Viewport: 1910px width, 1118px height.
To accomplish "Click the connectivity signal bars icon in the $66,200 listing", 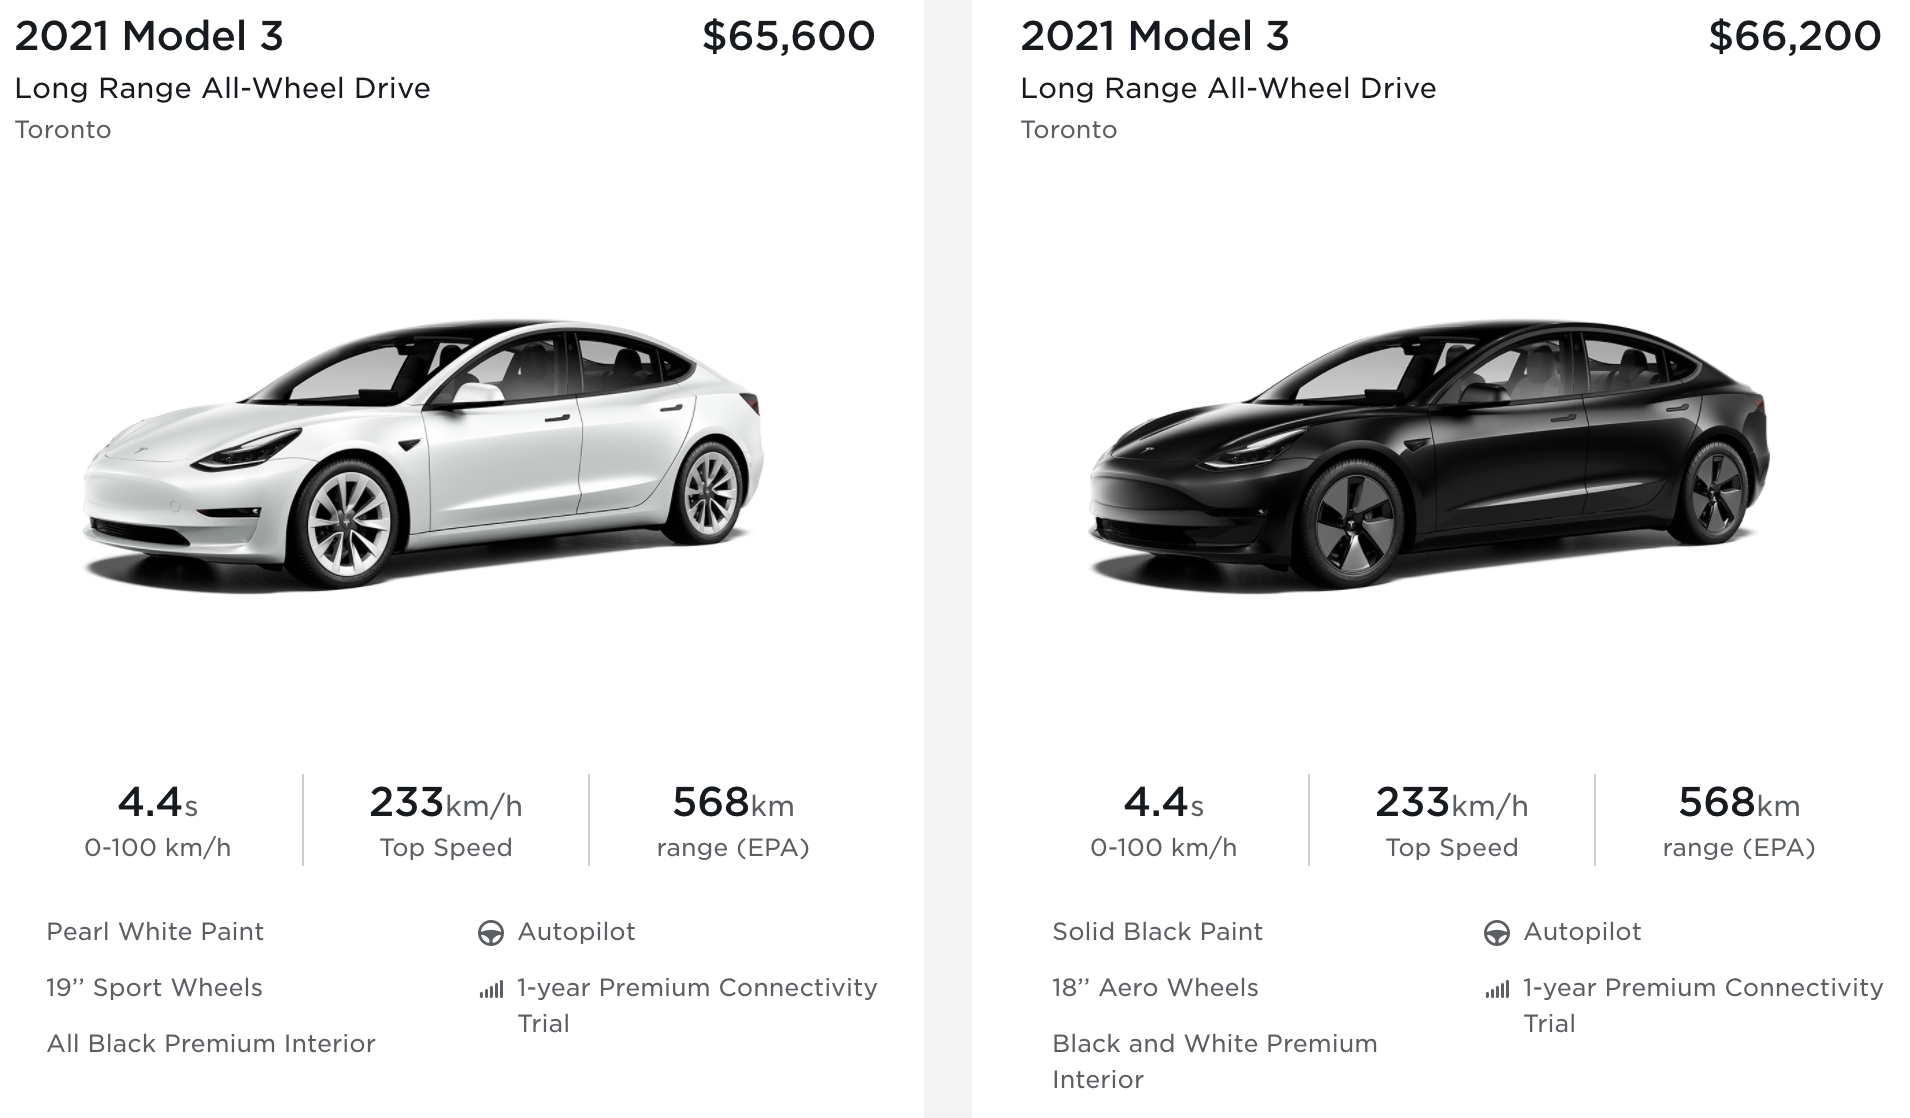I will (1497, 990).
